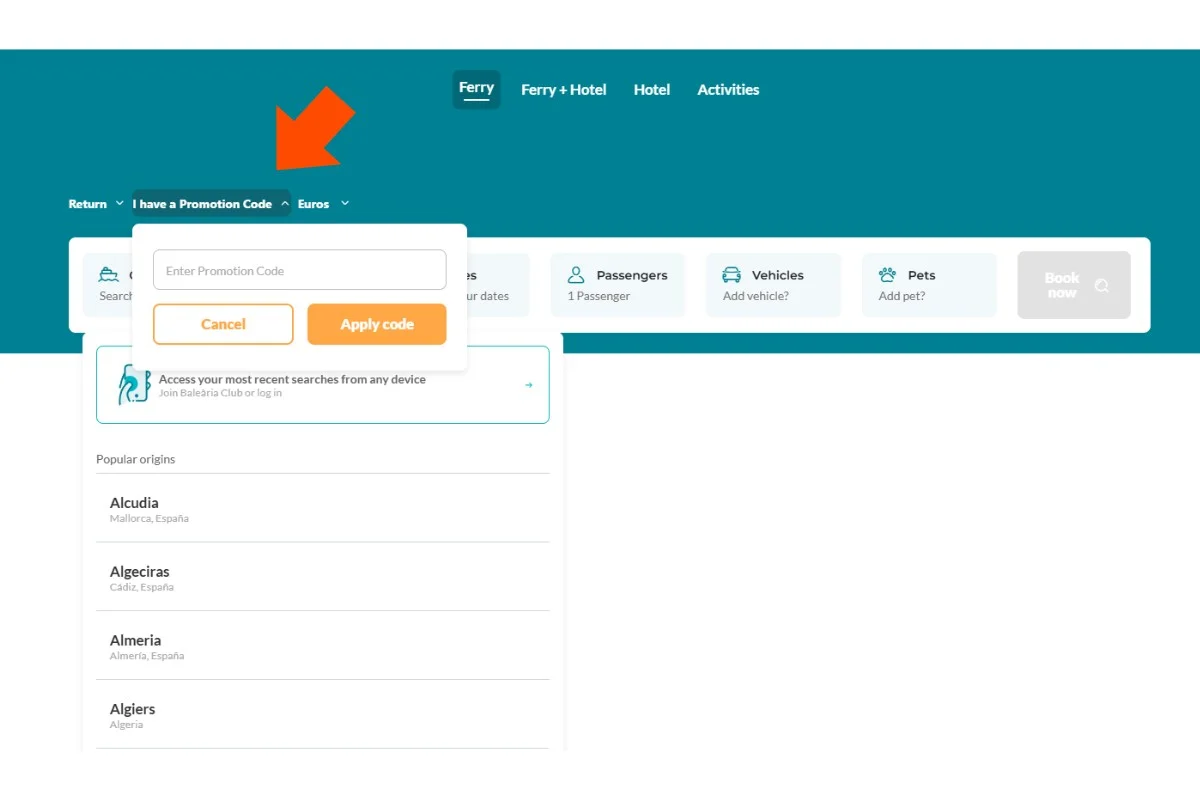Click the Baleària Club illustration icon
Image resolution: width=1200 pixels, height=800 pixels.
133,385
